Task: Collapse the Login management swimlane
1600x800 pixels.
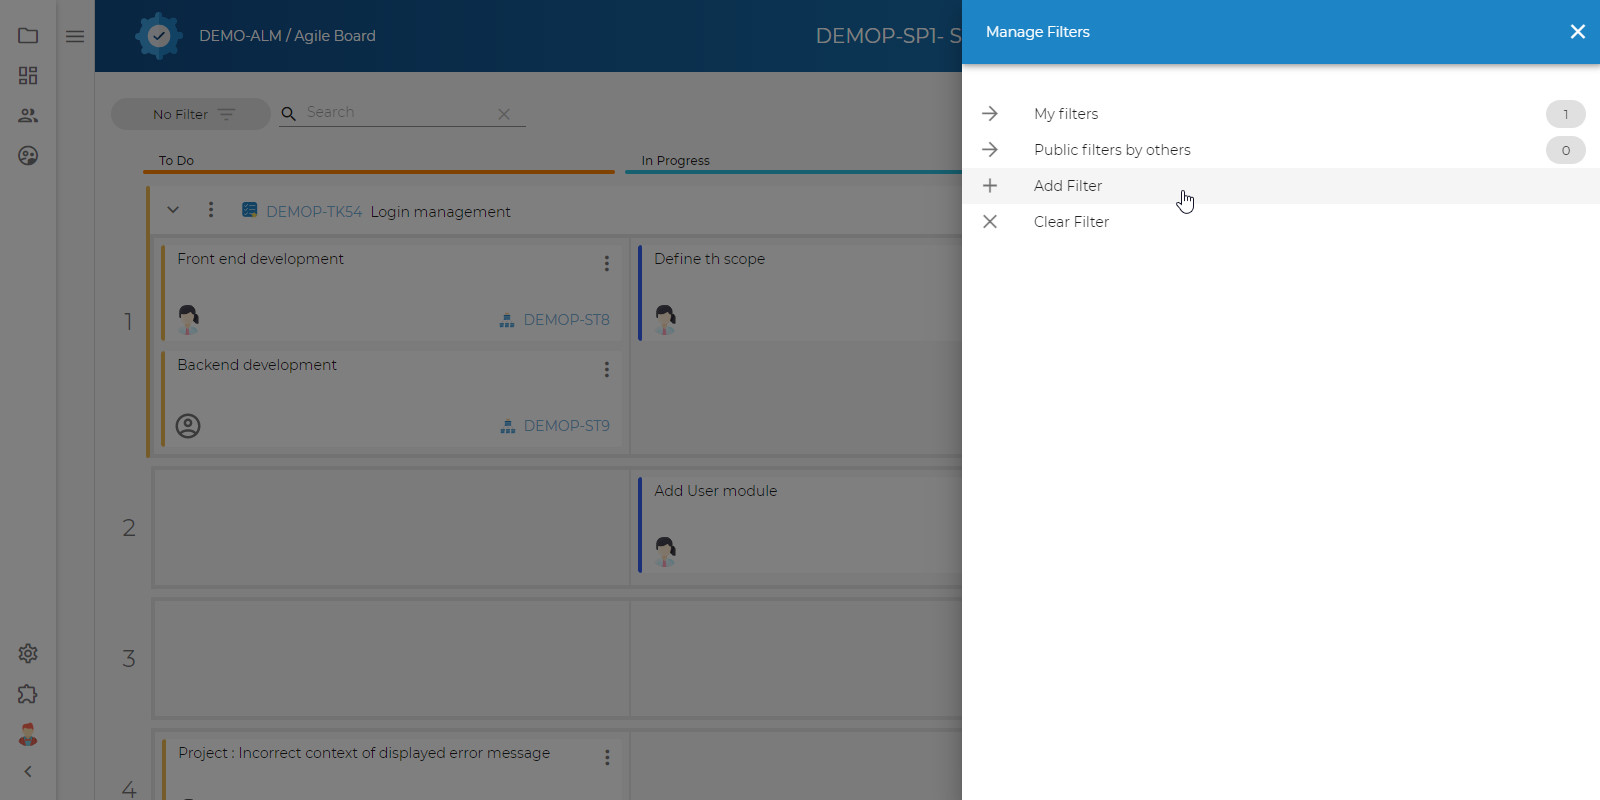Action: [173, 210]
